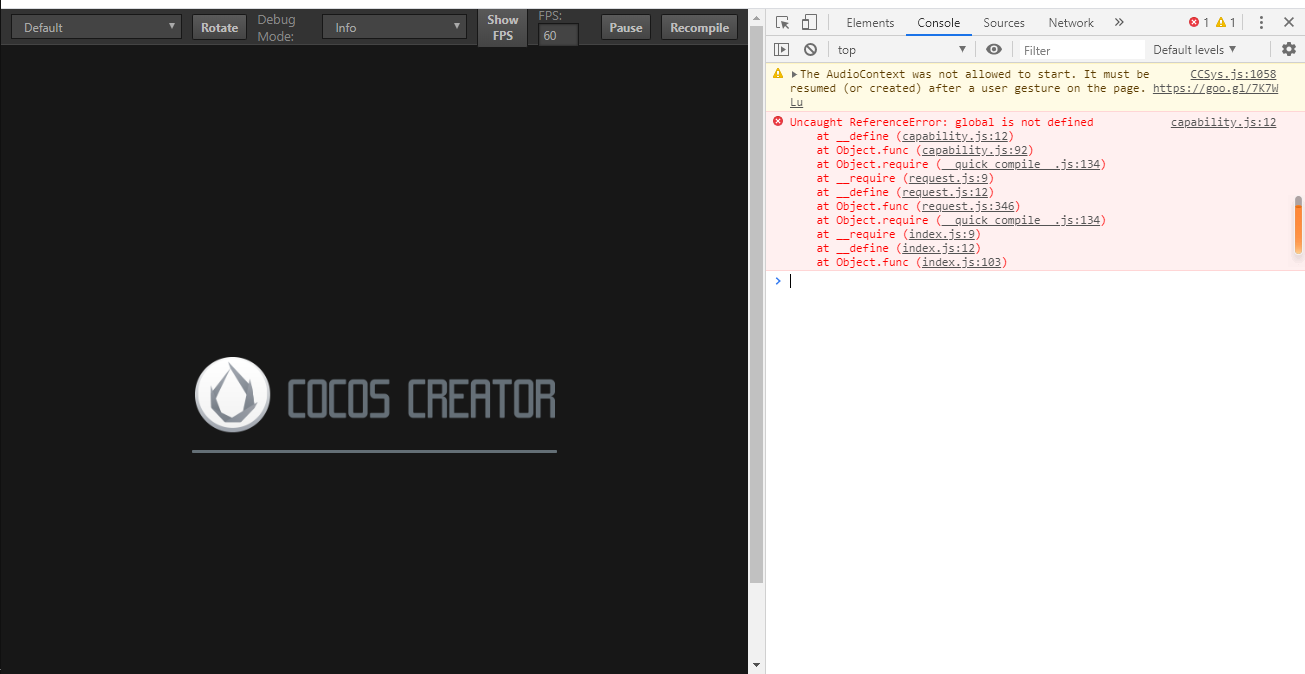Open the Network tab
The width and height of the screenshot is (1305, 674).
pyautogui.click(x=1070, y=22)
